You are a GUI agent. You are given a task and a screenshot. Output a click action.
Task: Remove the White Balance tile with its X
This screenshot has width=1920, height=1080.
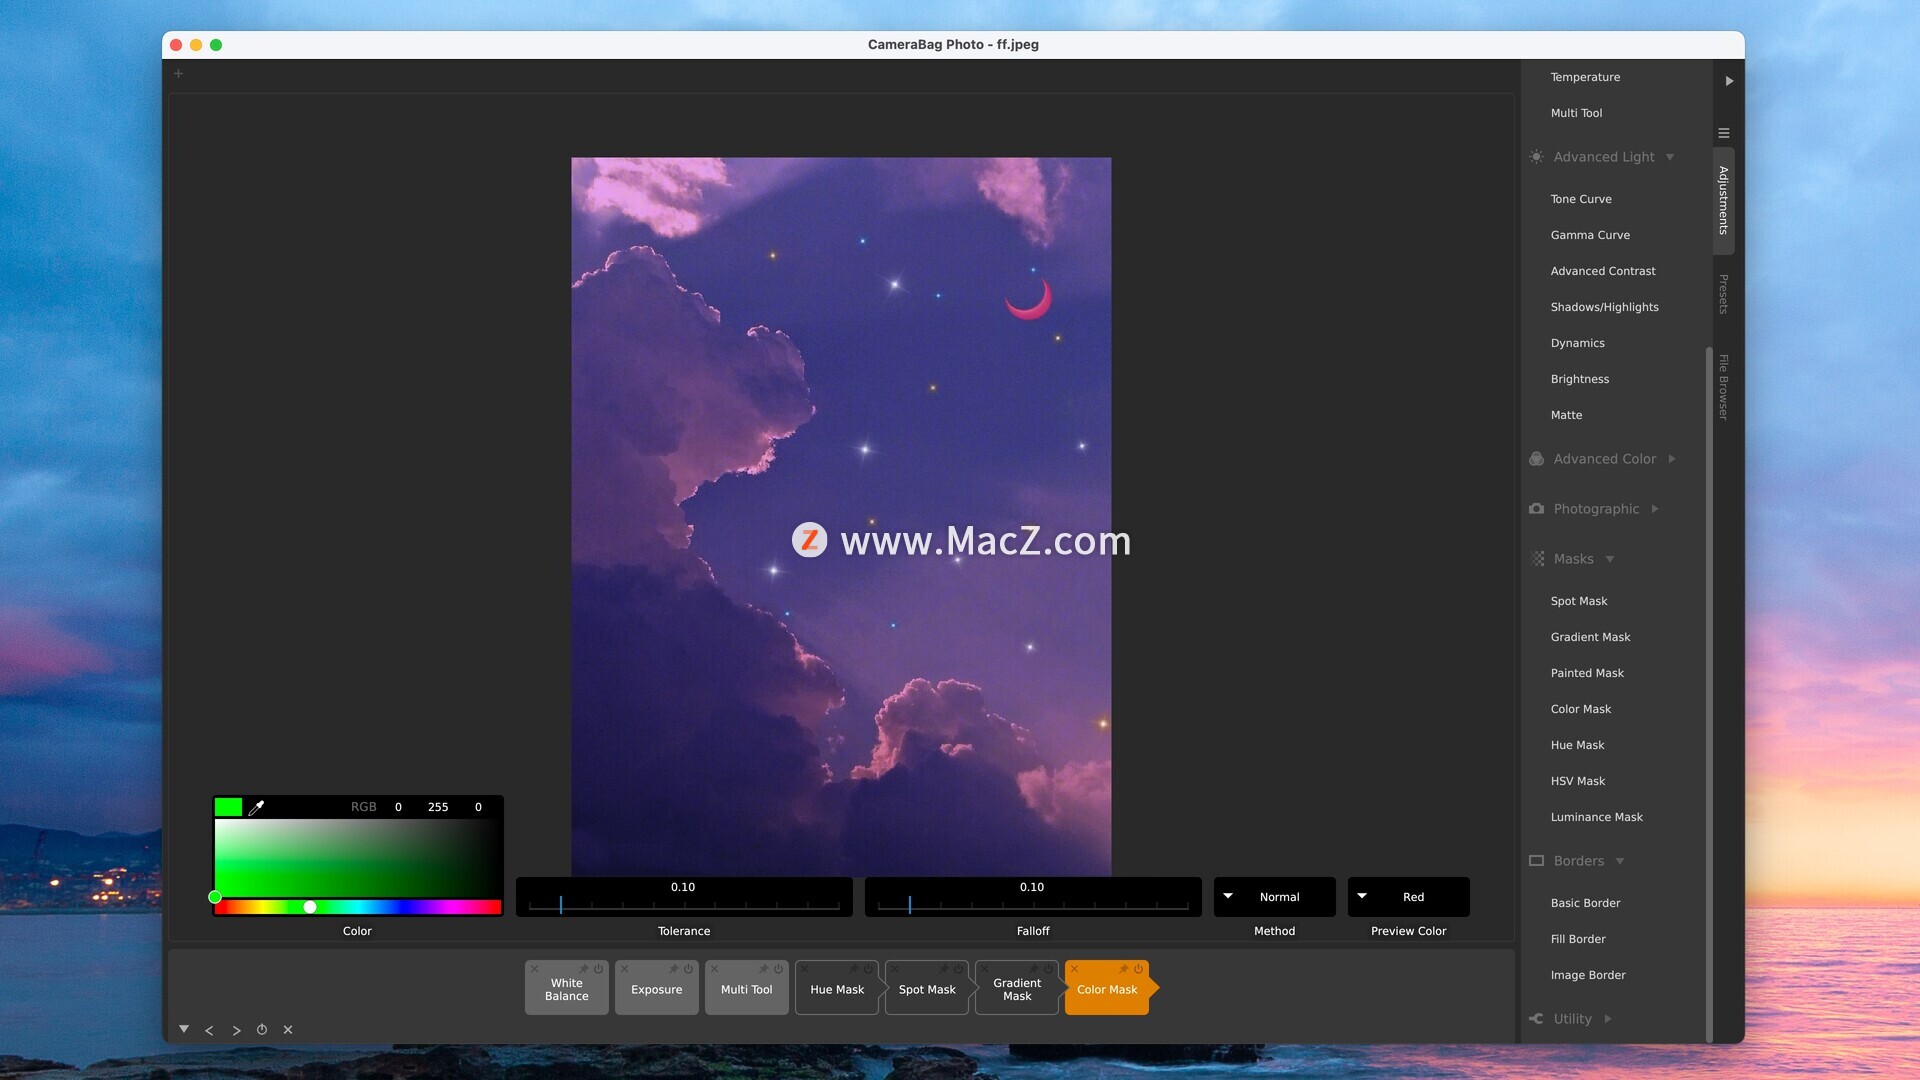point(535,969)
